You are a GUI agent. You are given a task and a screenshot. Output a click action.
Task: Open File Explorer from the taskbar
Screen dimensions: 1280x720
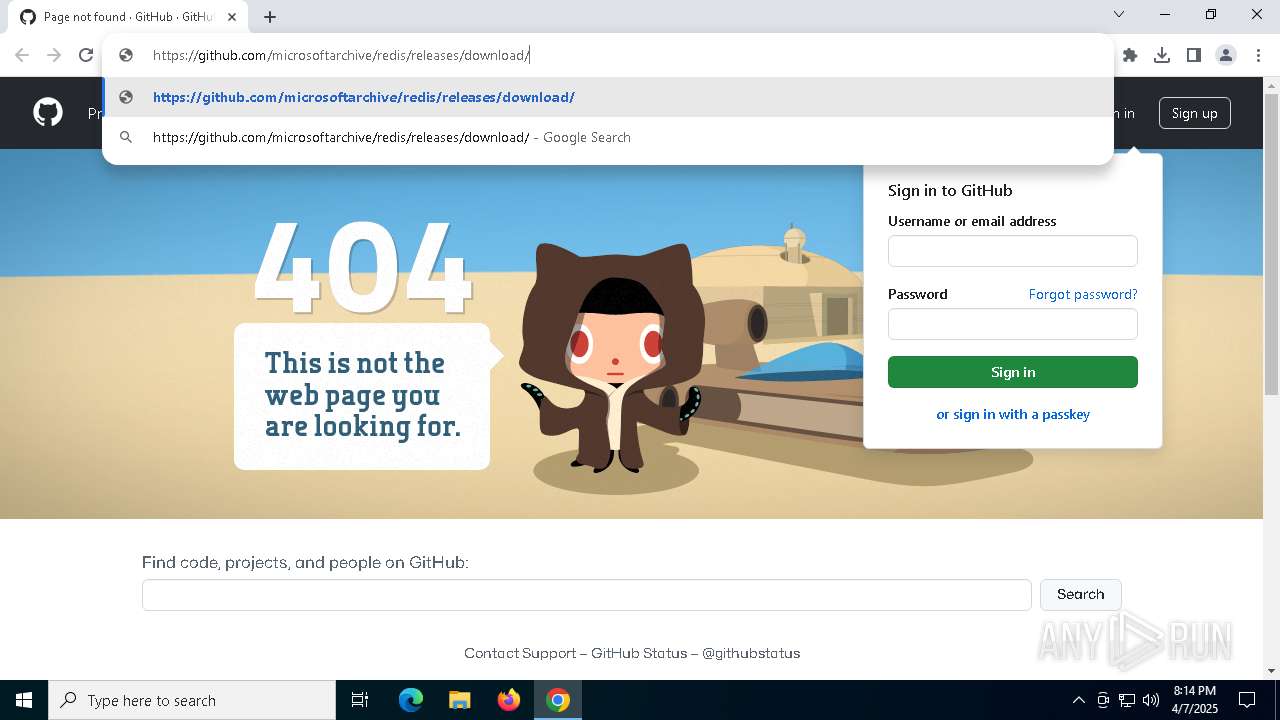coord(459,700)
